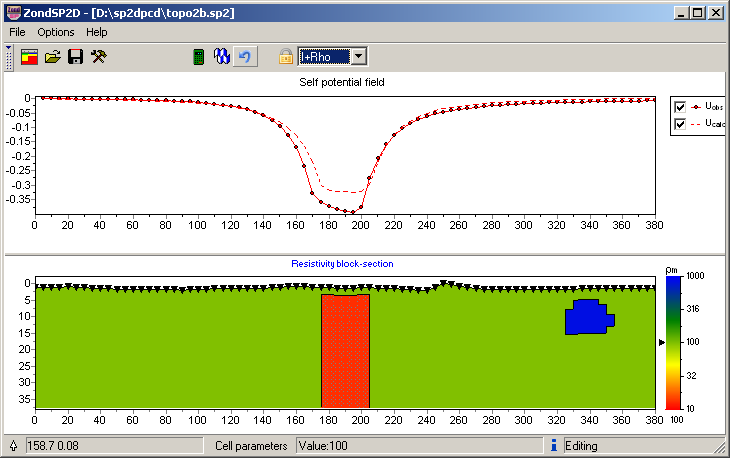The width and height of the screenshot is (730, 458).
Task: Click the black pointer marker beside color scale
Action: tap(661, 342)
